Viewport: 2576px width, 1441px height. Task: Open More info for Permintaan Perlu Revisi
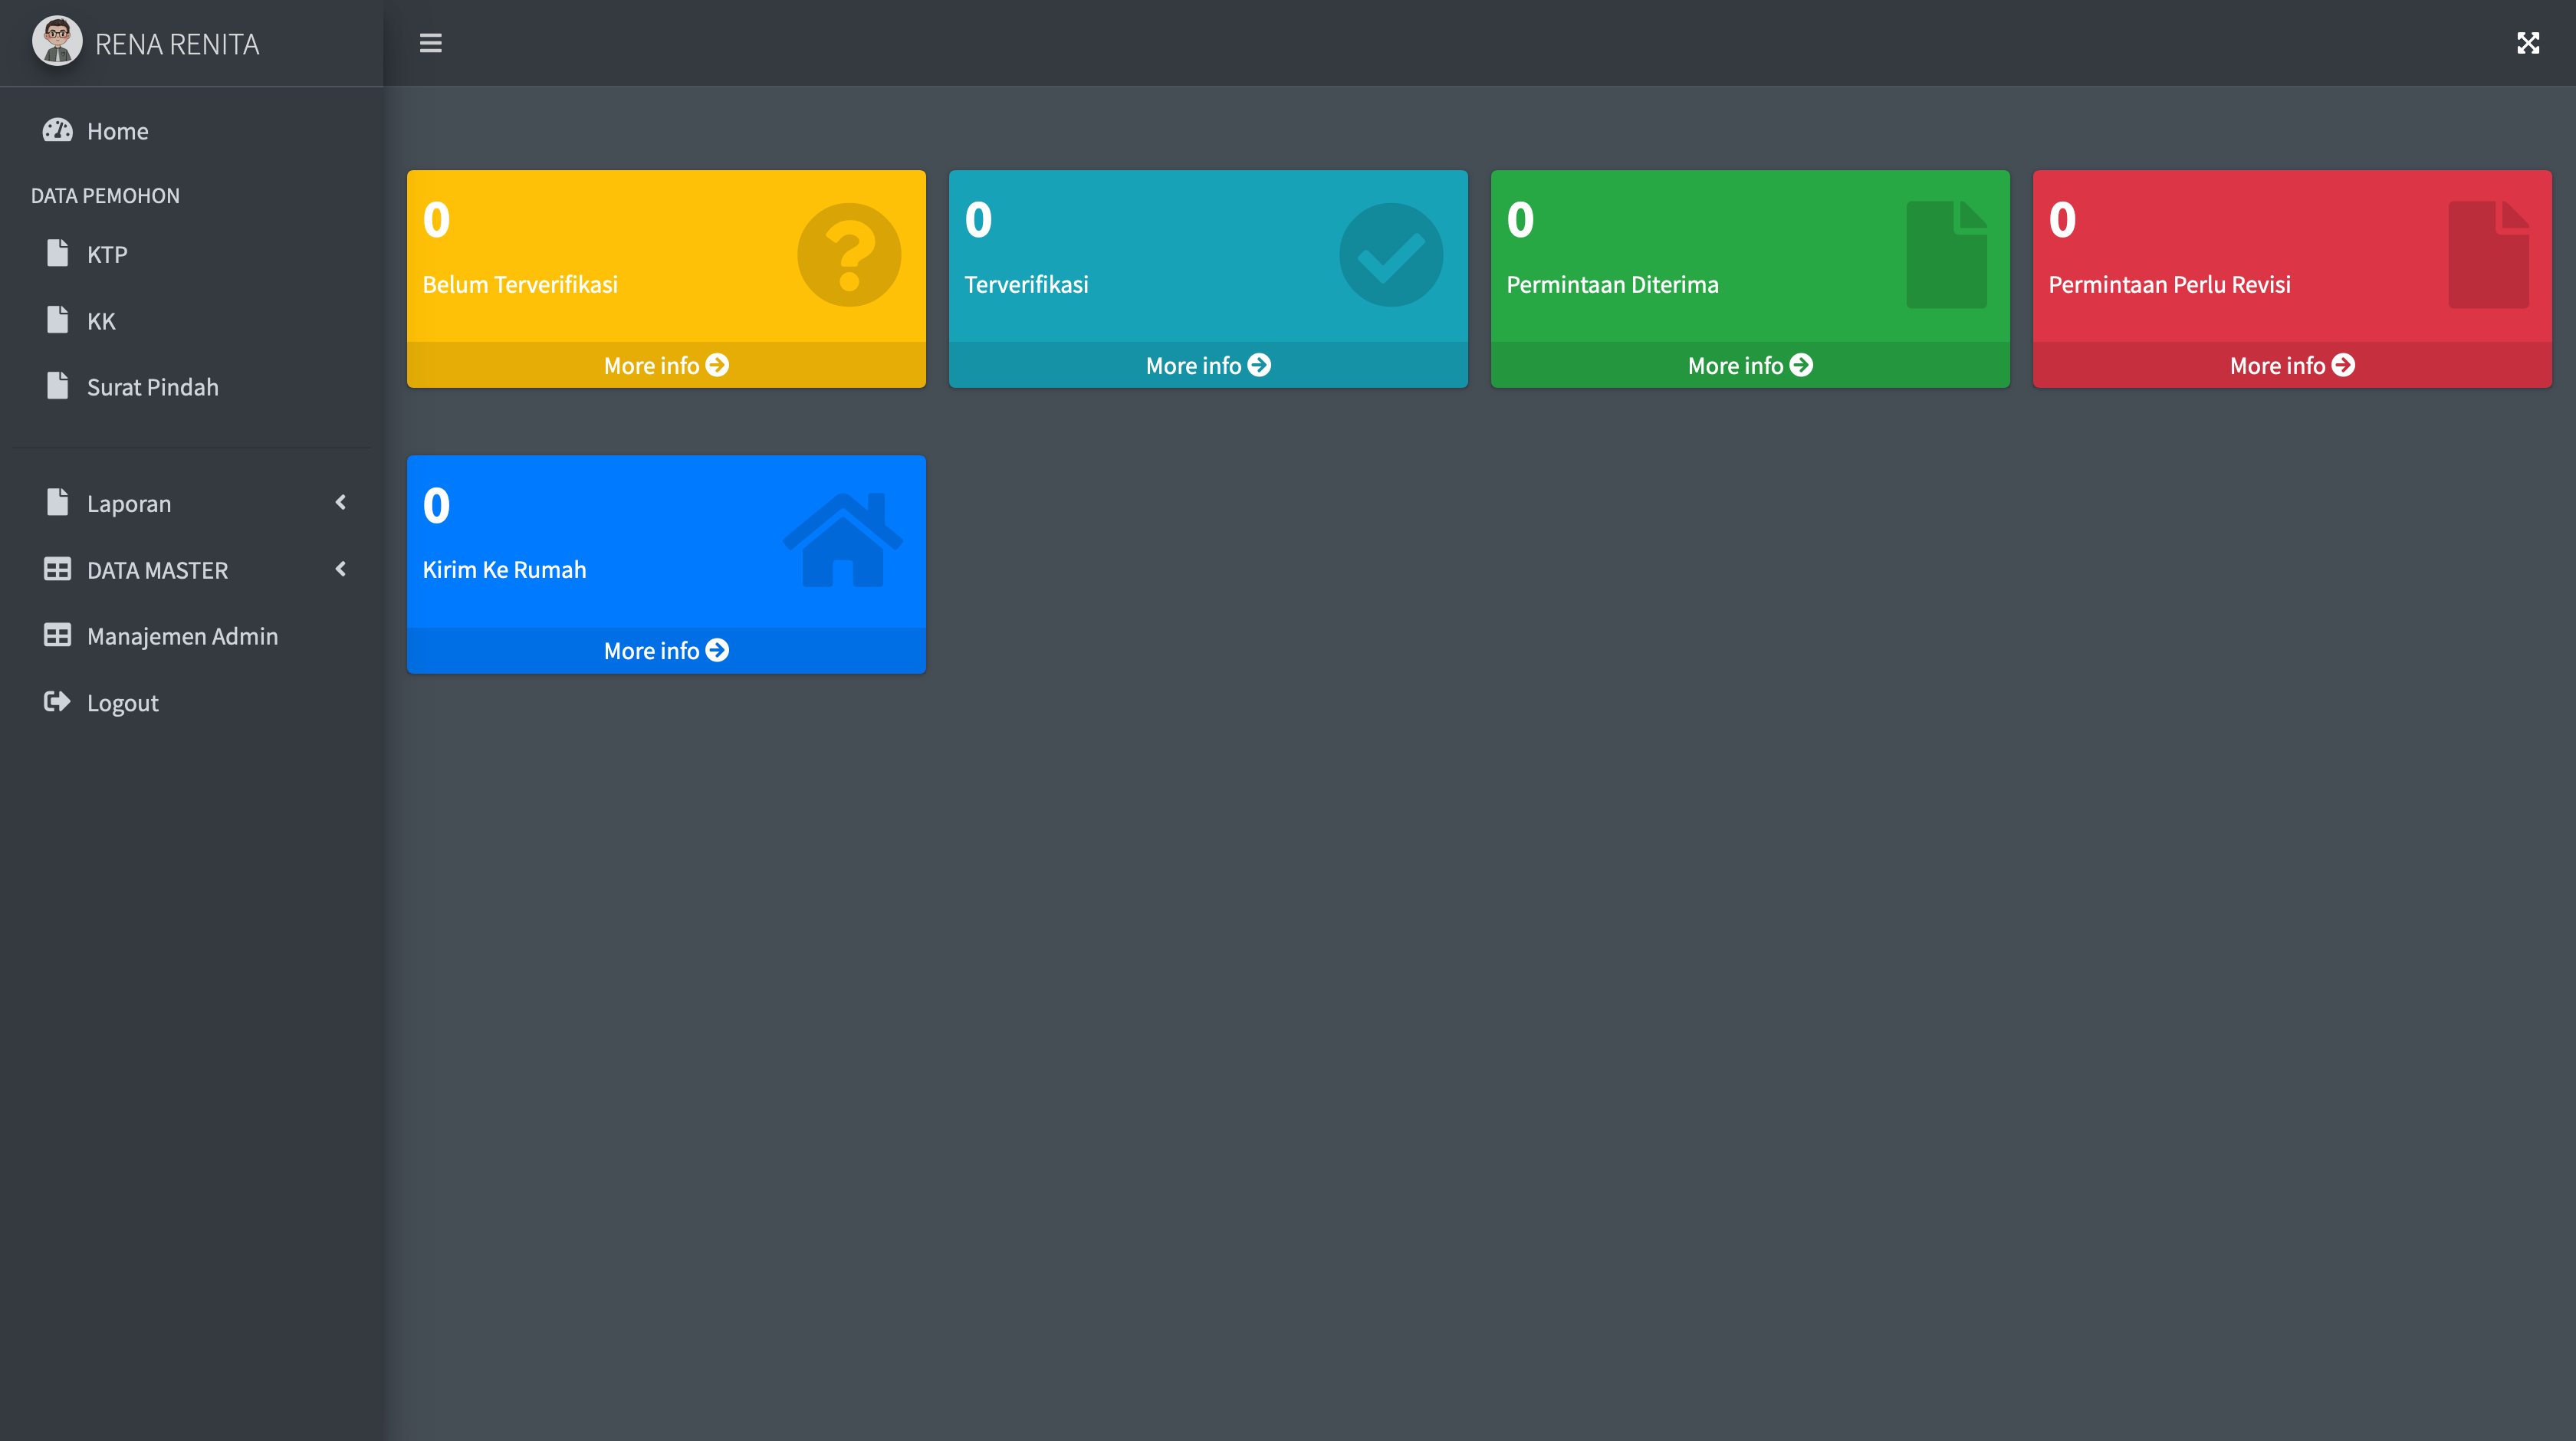(2291, 365)
